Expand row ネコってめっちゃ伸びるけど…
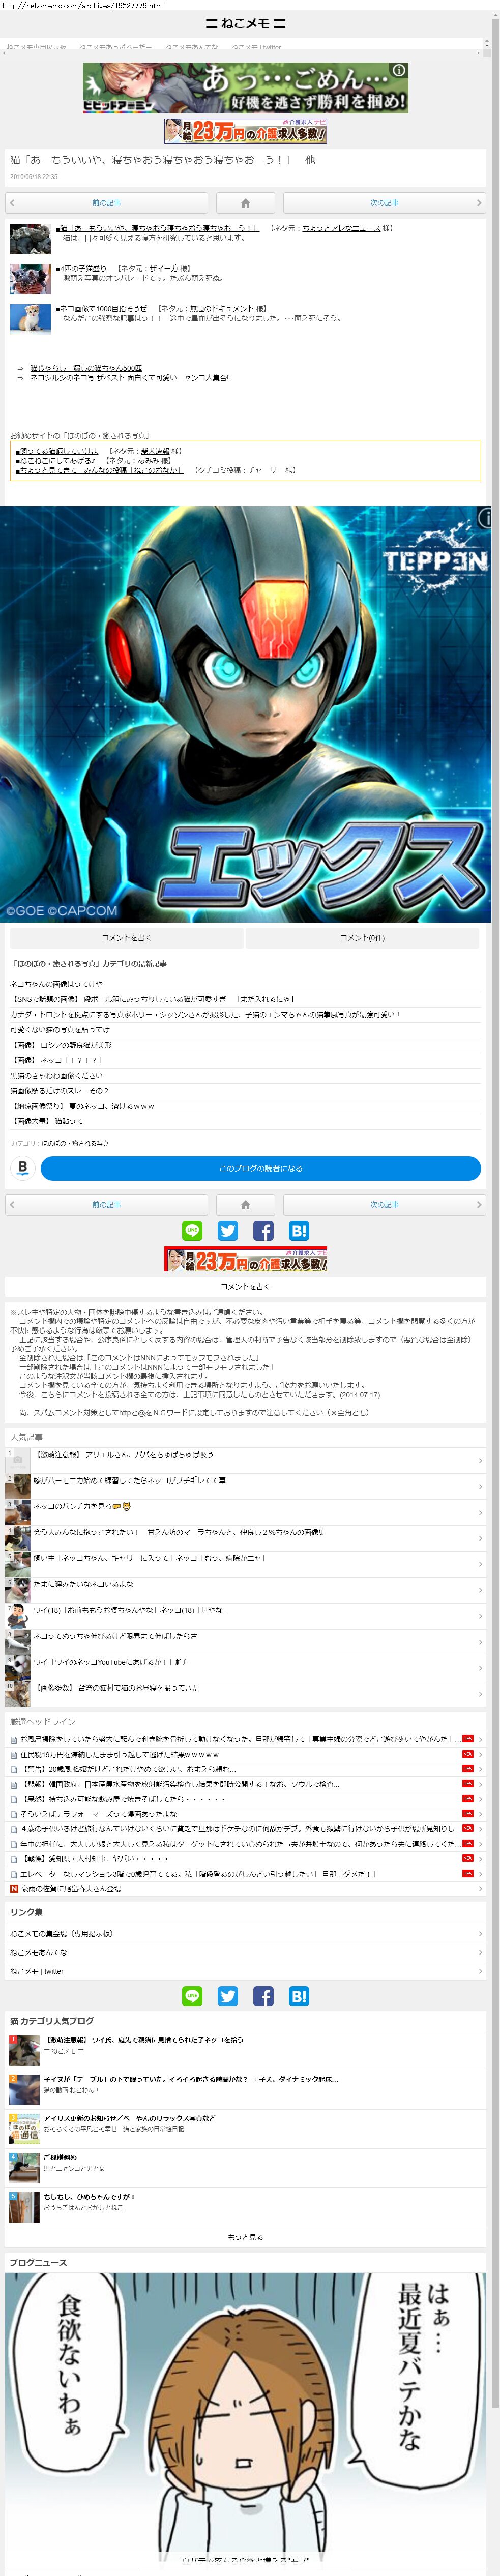The height and width of the screenshot is (2576, 500). coord(245,1642)
